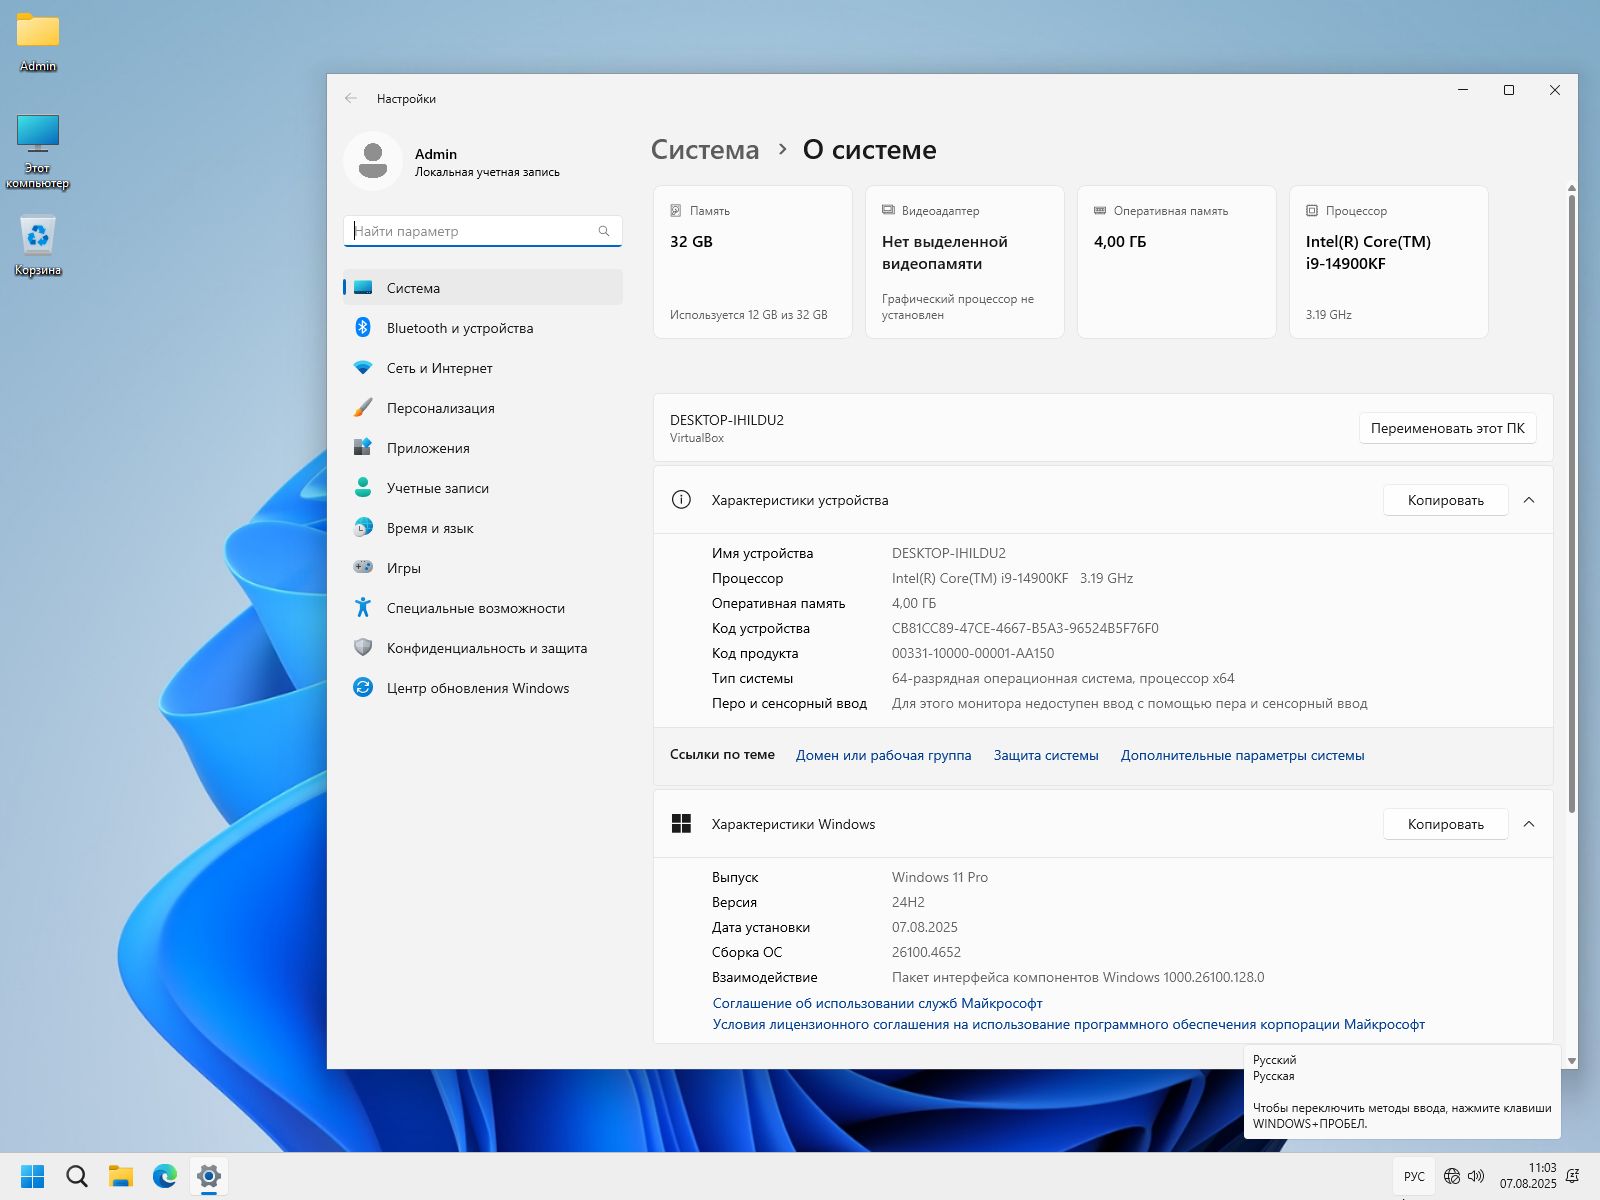Select Приложения in the sidebar
The image size is (1600, 1200).
tap(483, 448)
